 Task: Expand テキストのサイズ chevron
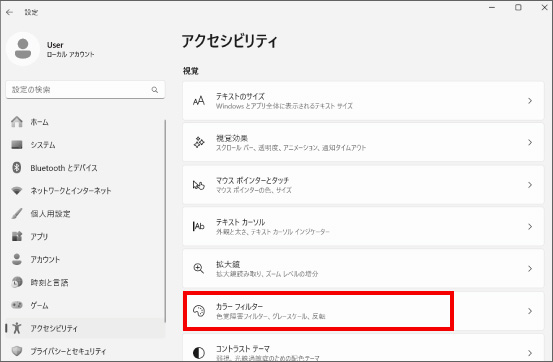(530, 101)
